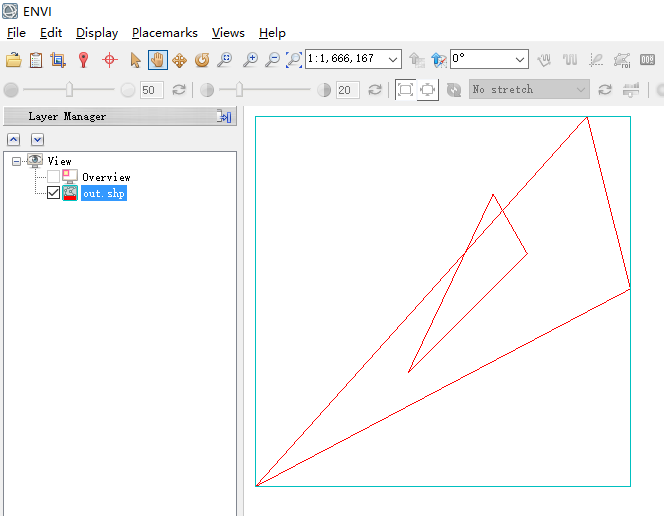
Task: Open the Placemarks menu
Action: coord(164,33)
